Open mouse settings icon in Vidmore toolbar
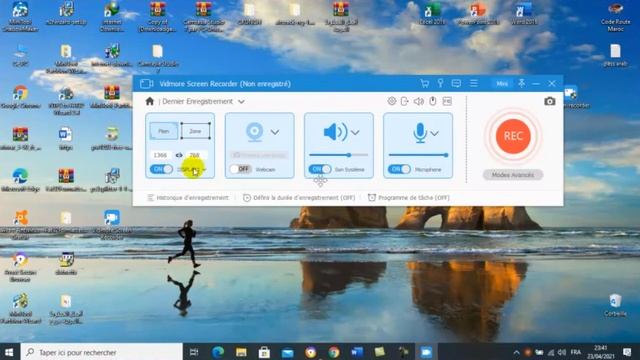 click(433, 101)
